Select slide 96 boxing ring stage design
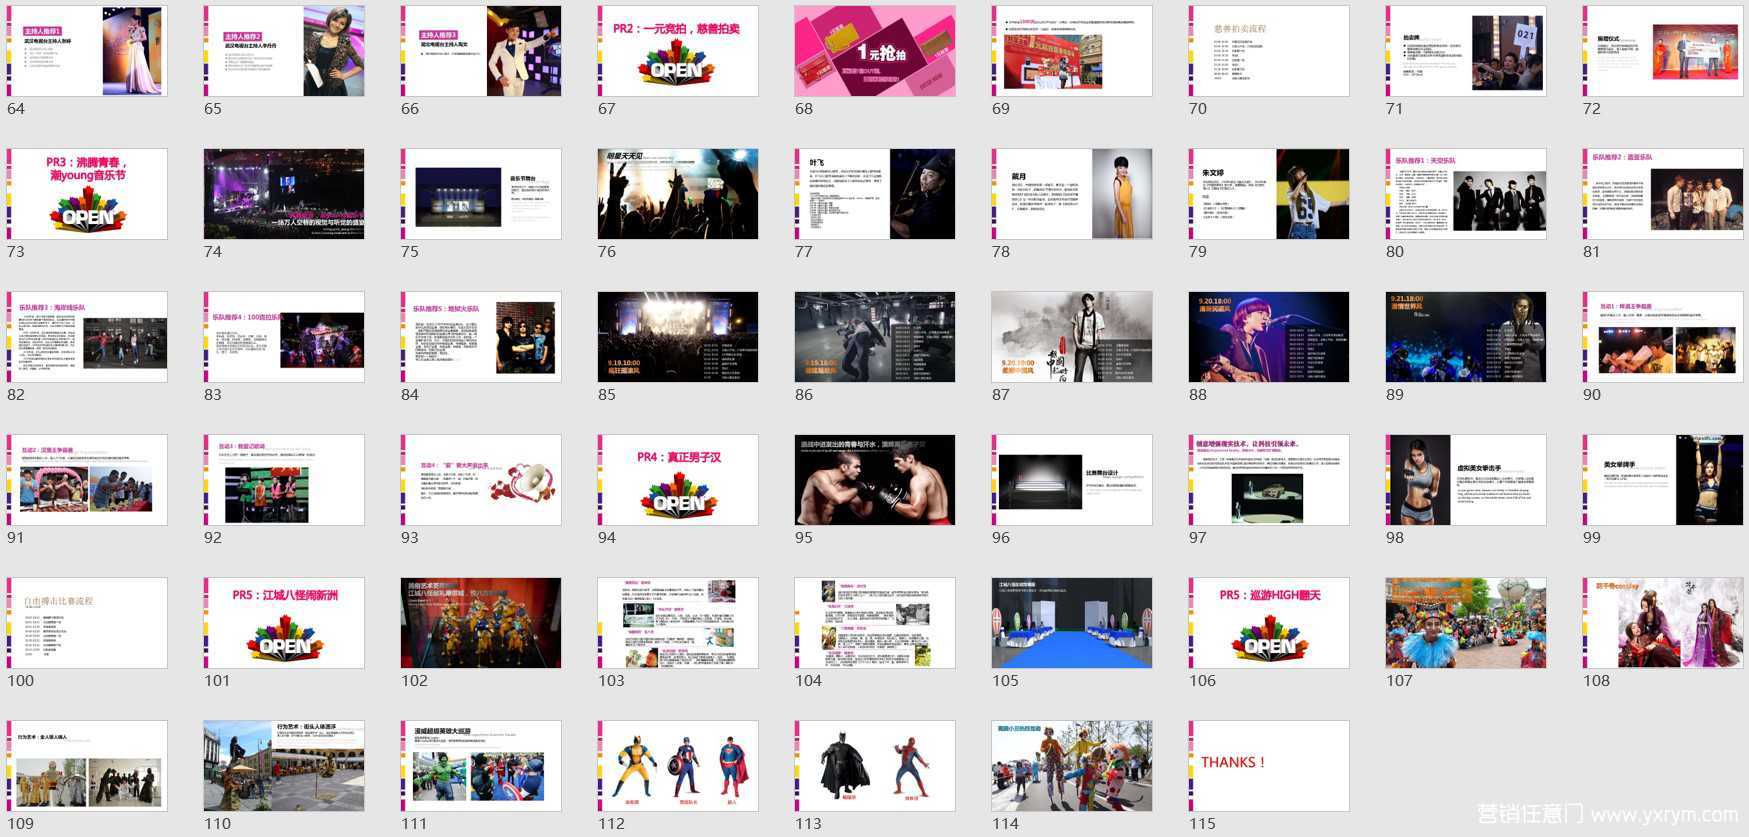Image resolution: width=1749 pixels, height=837 pixels. tap(1072, 480)
